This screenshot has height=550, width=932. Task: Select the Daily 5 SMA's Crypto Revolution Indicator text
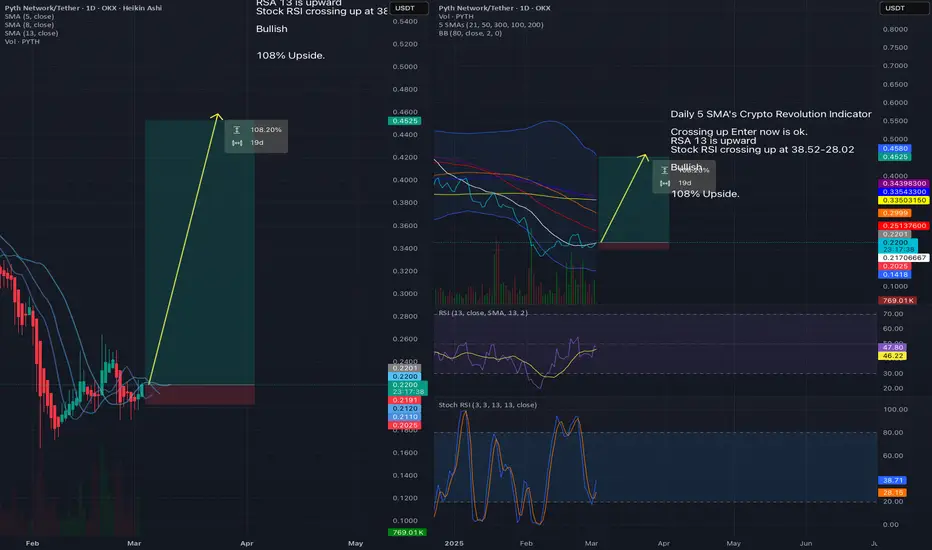pos(771,114)
